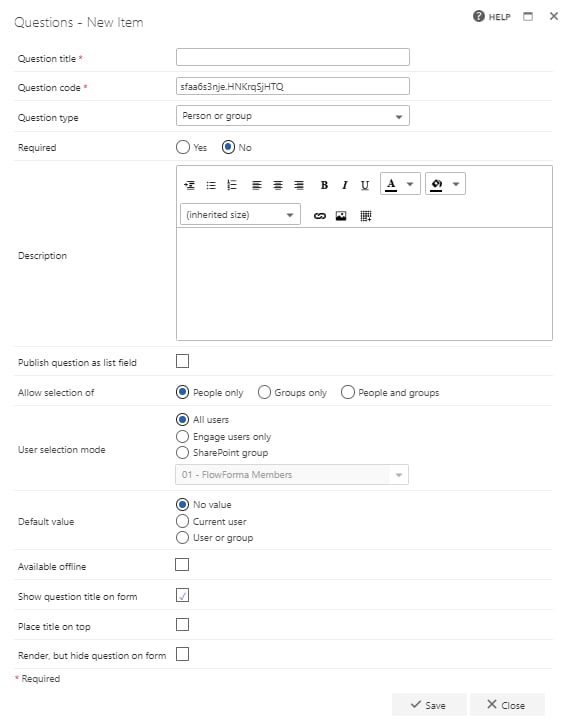This screenshot has height=722, width=569.
Task: Check Render, but hide question on form
Action: pos(182,654)
